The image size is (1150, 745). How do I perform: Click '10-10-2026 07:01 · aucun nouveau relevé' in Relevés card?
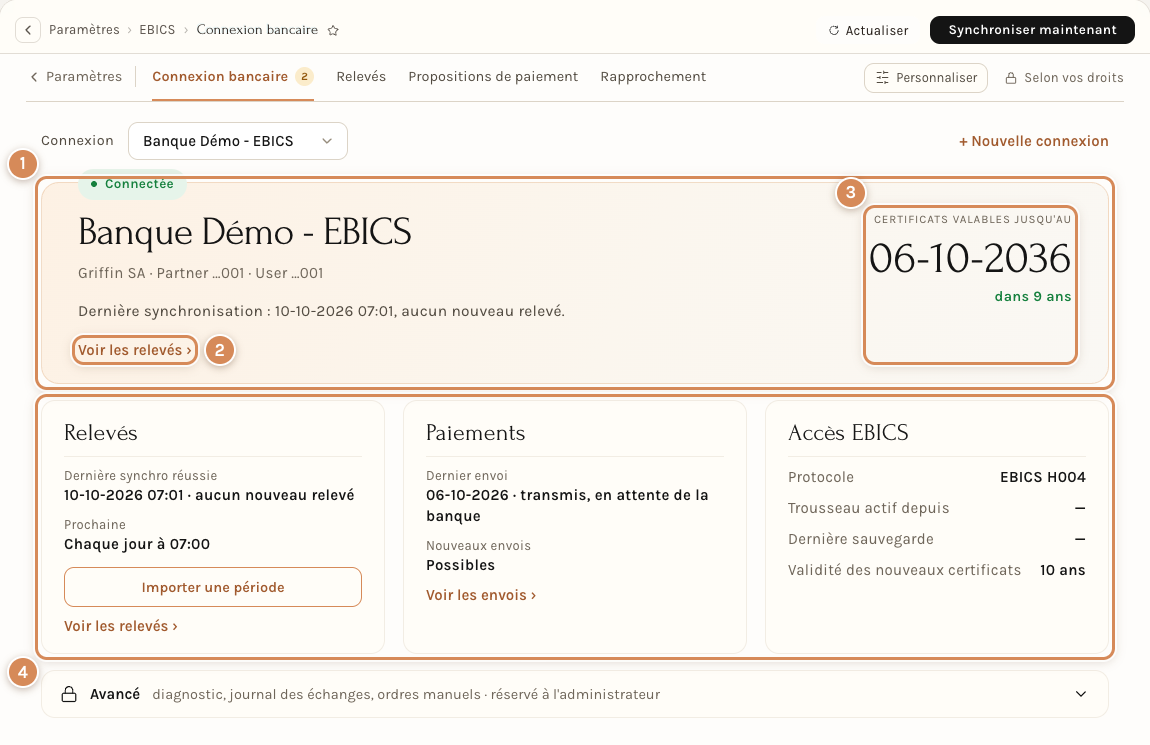pos(209,495)
